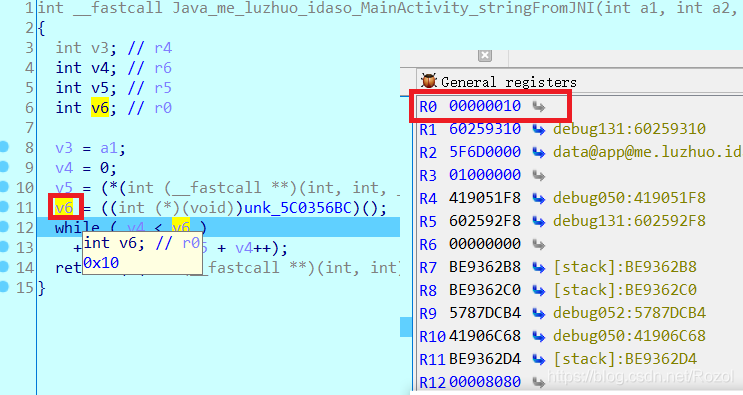Click the jump arrow for R9 register
The image size is (743, 395).
pos(538,313)
